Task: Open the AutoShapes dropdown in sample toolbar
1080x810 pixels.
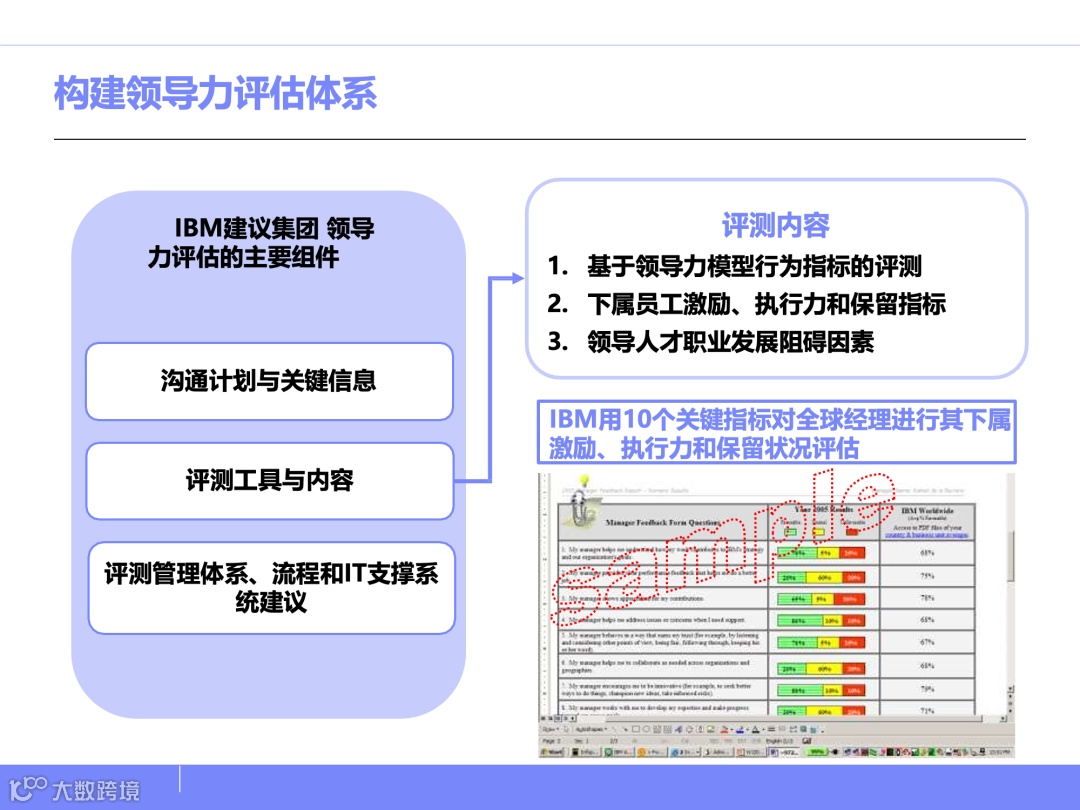Action: (x=591, y=729)
